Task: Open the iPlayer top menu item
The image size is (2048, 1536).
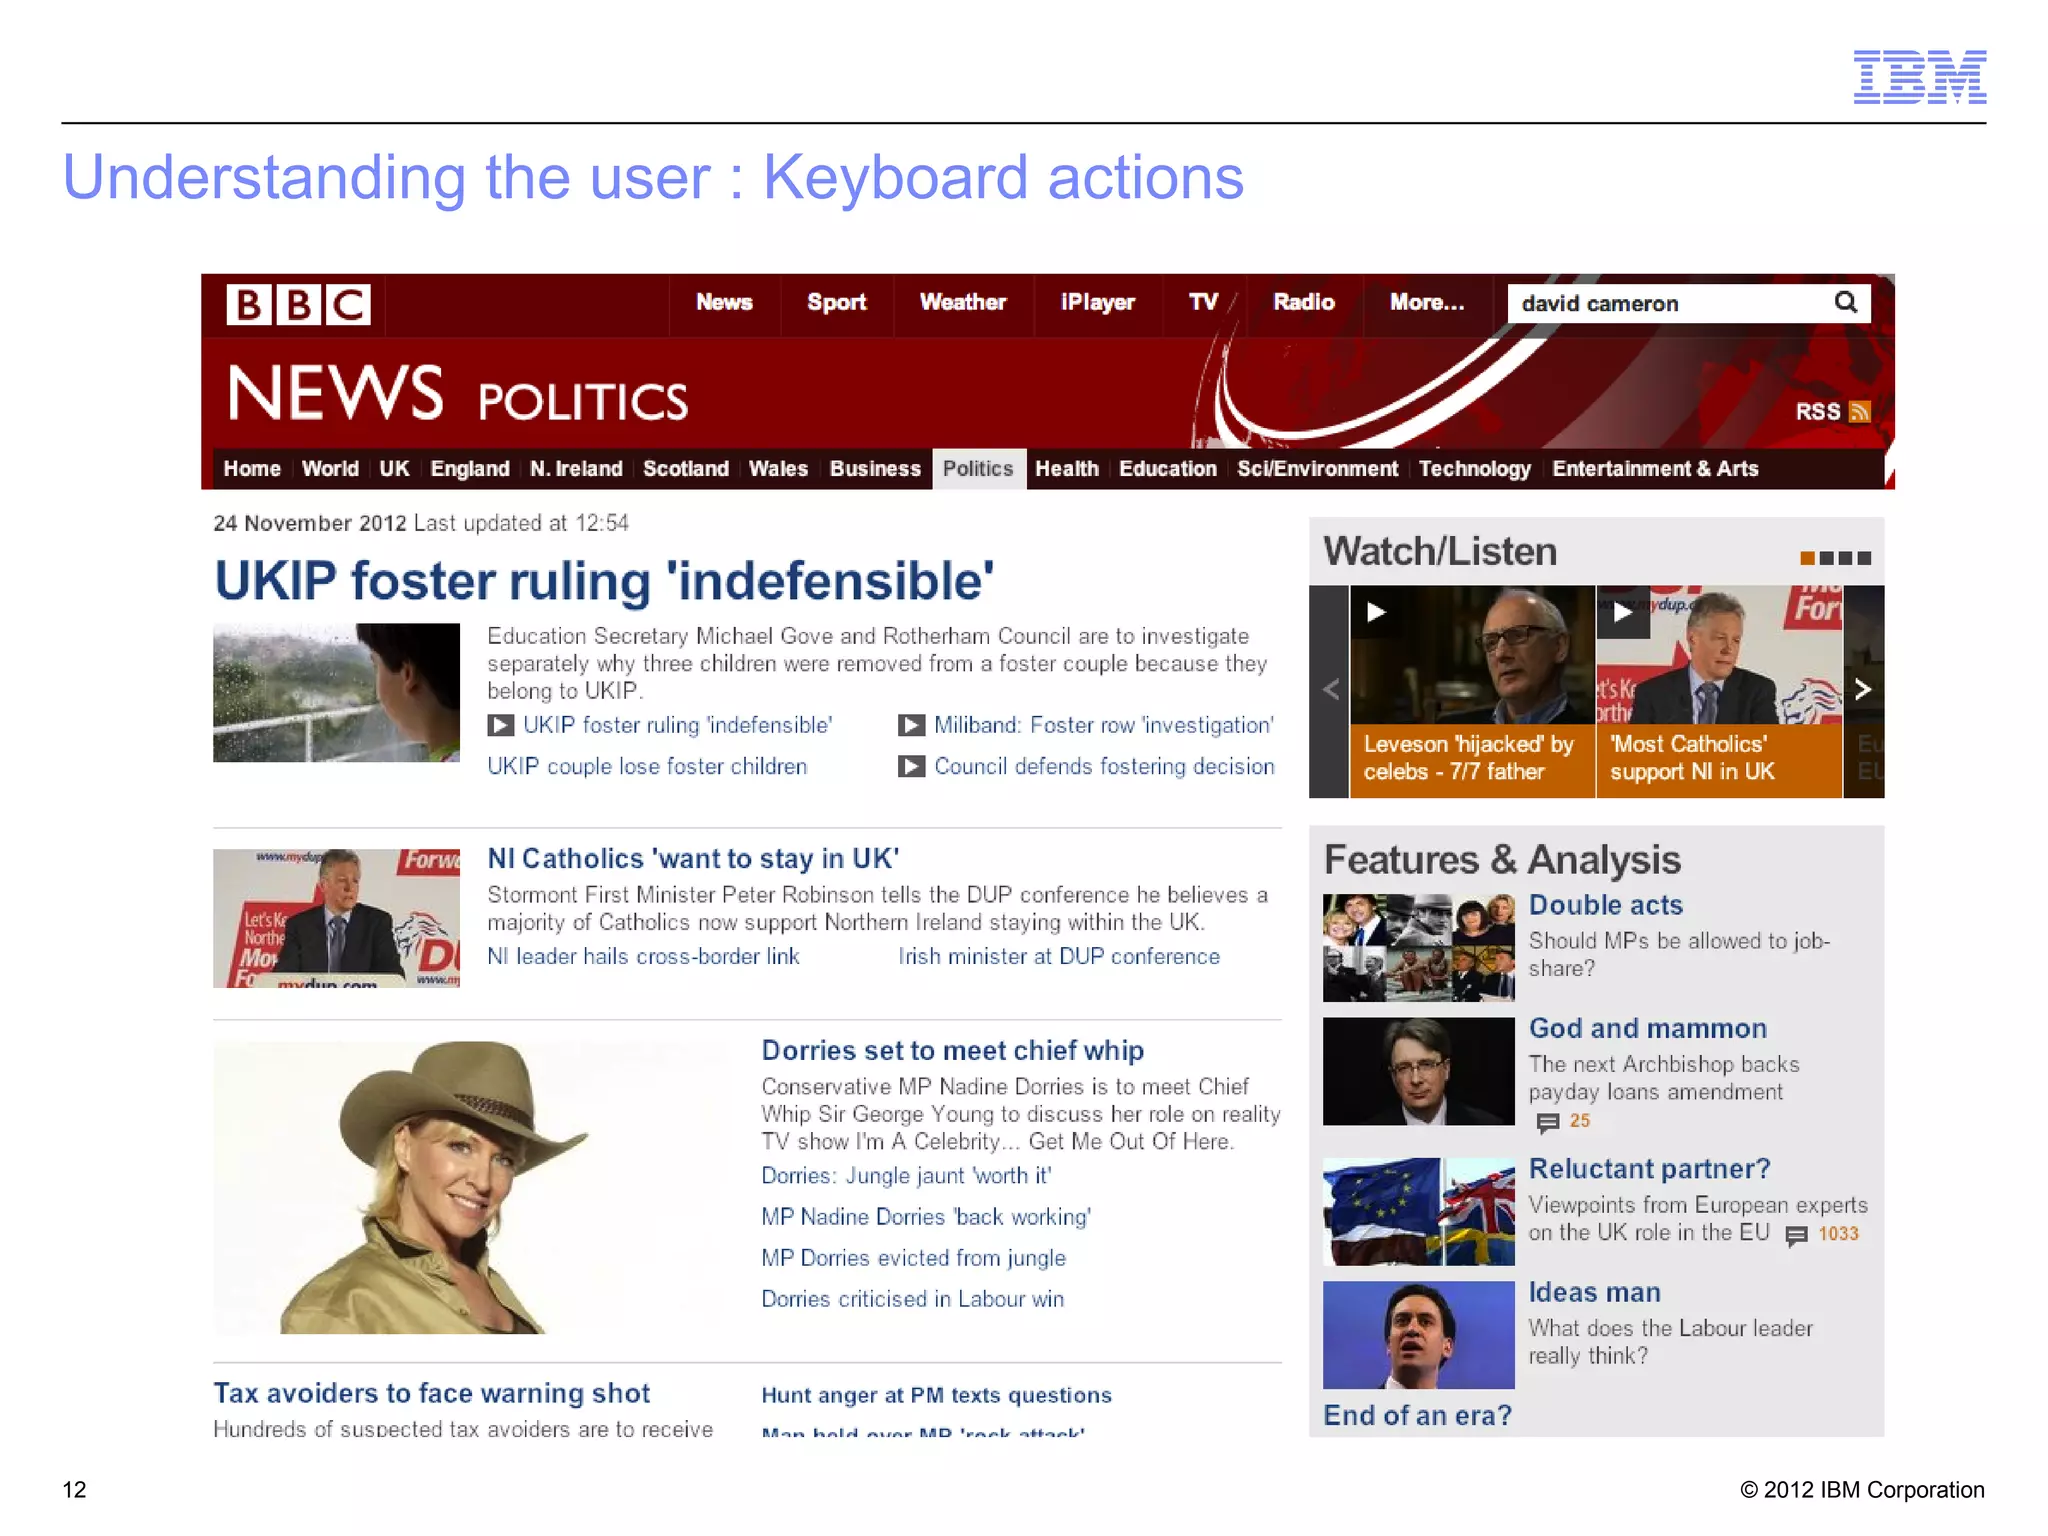Action: [x=1097, y=302]
